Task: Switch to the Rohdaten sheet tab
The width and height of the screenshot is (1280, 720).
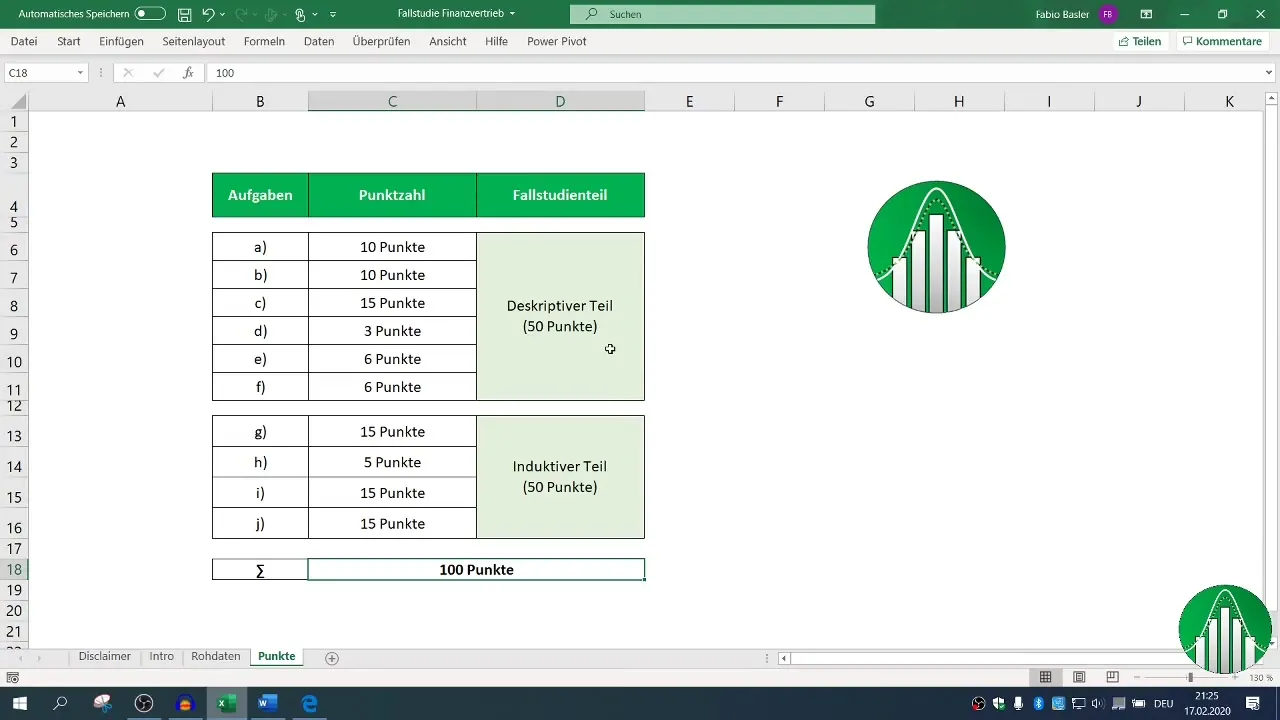Action: (216, 657)
